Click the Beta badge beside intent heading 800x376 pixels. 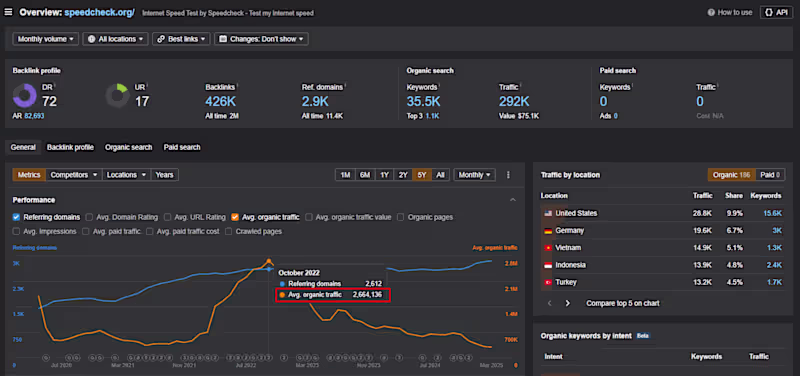[643, 336]
